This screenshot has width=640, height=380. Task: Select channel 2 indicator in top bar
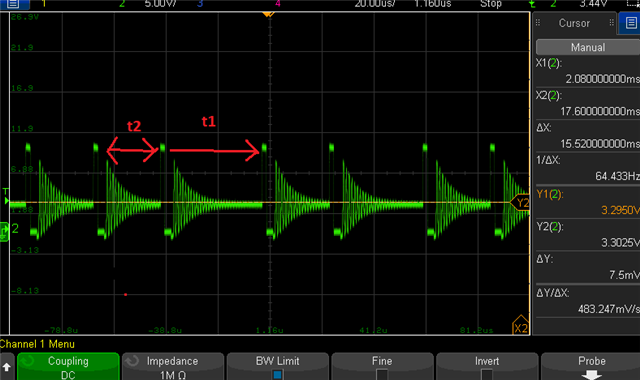click(122, 4)
